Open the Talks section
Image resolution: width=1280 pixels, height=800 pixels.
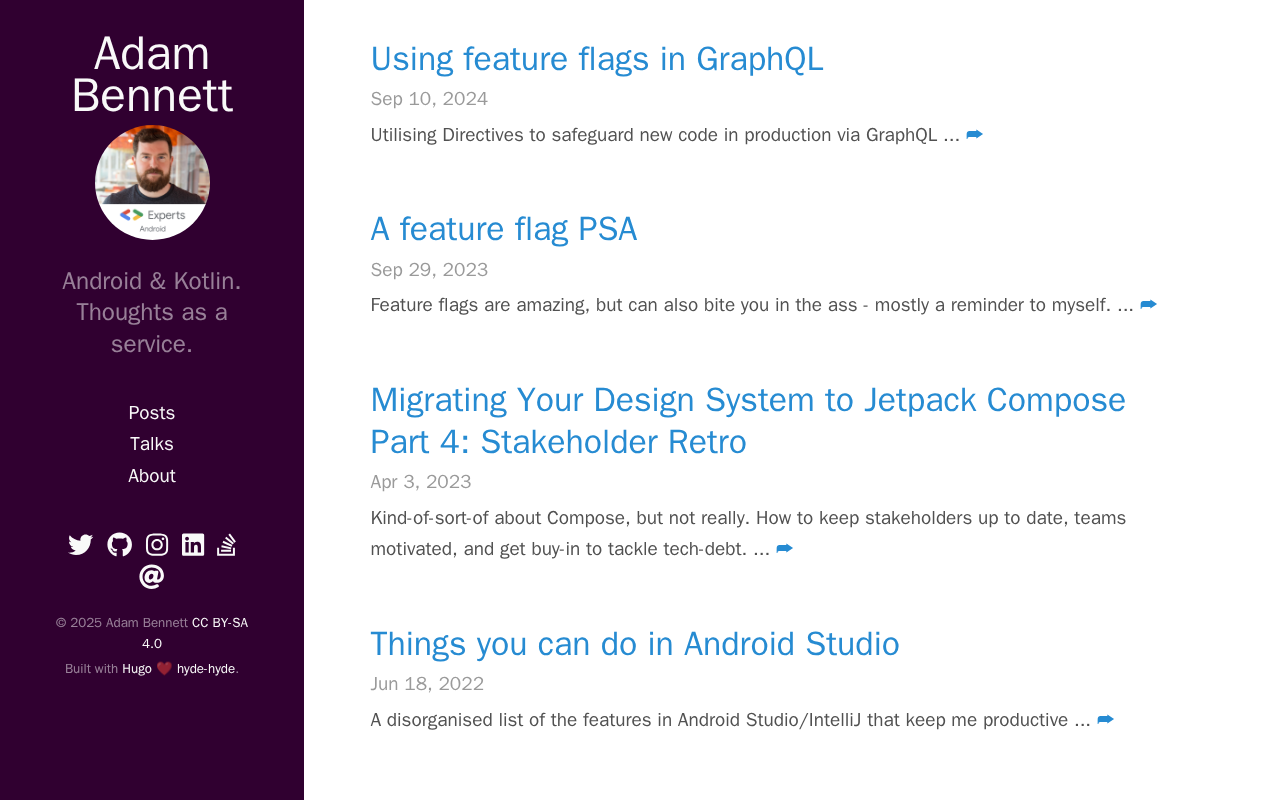tap(152, 444)
